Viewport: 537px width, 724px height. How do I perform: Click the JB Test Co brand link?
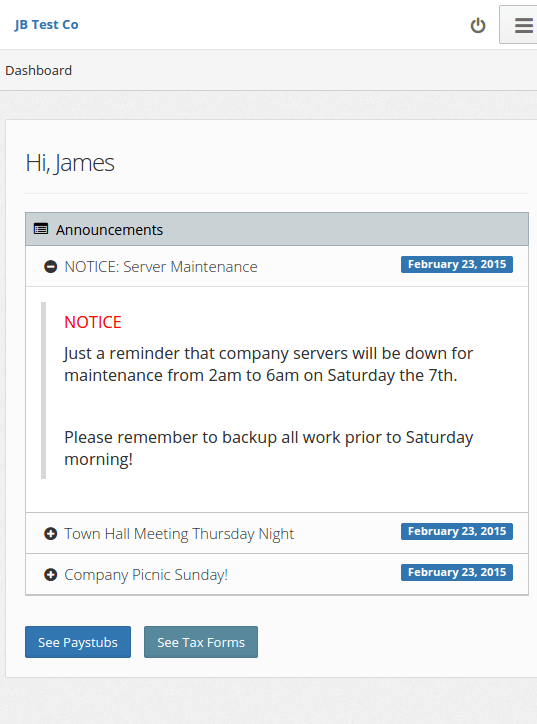click(46, 25)
